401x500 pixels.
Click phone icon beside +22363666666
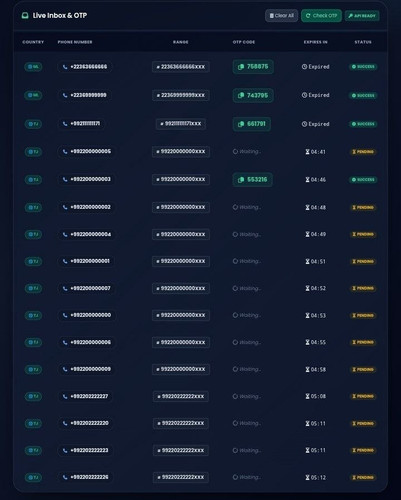point(65,67)
